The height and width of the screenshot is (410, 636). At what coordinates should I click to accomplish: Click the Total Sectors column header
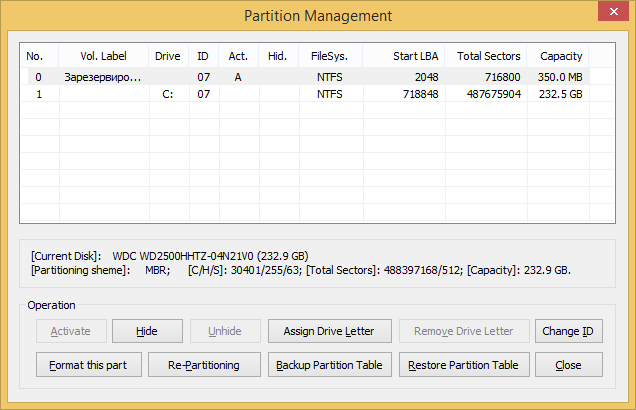pos(488,56)
